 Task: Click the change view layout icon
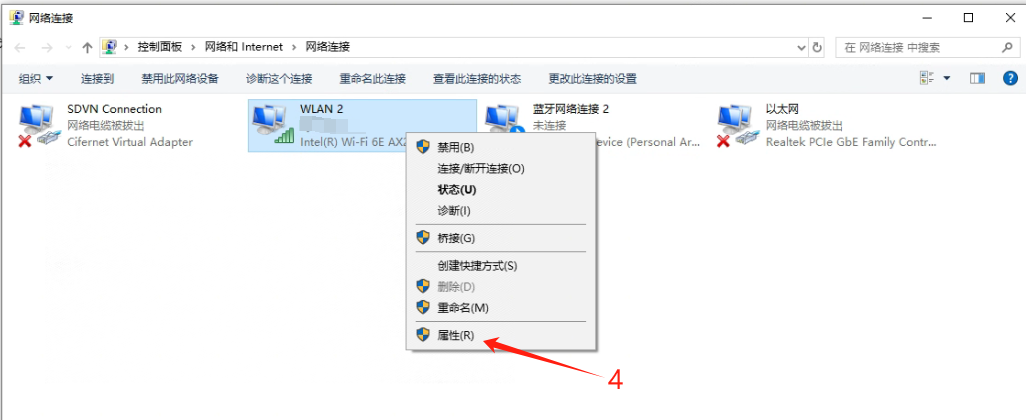(927, 79)
